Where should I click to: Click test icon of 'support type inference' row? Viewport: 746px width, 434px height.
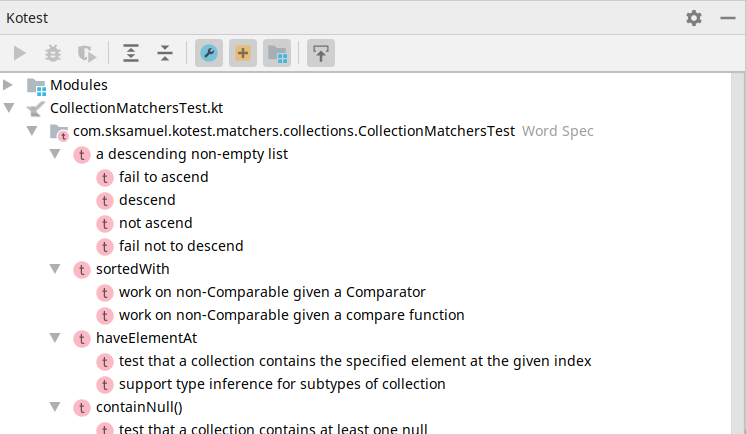point(105,385)
